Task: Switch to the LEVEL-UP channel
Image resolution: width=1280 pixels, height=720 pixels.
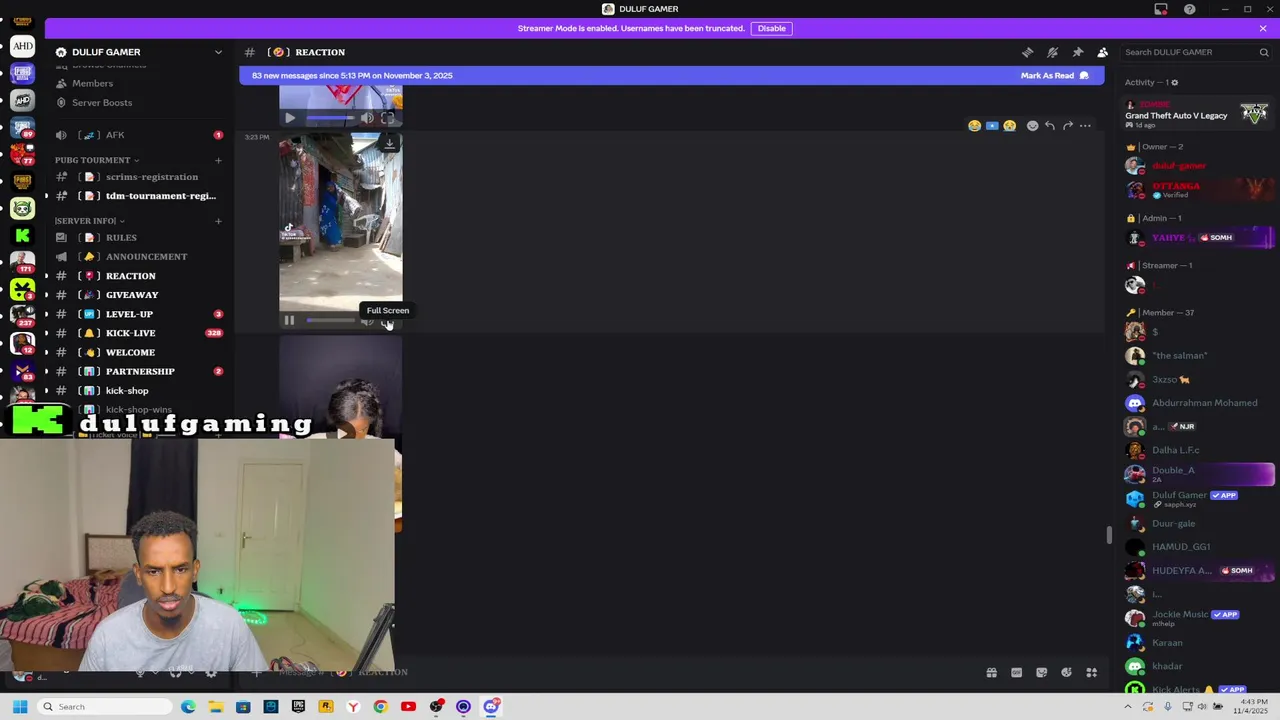Action: click(x=139, y=314)
